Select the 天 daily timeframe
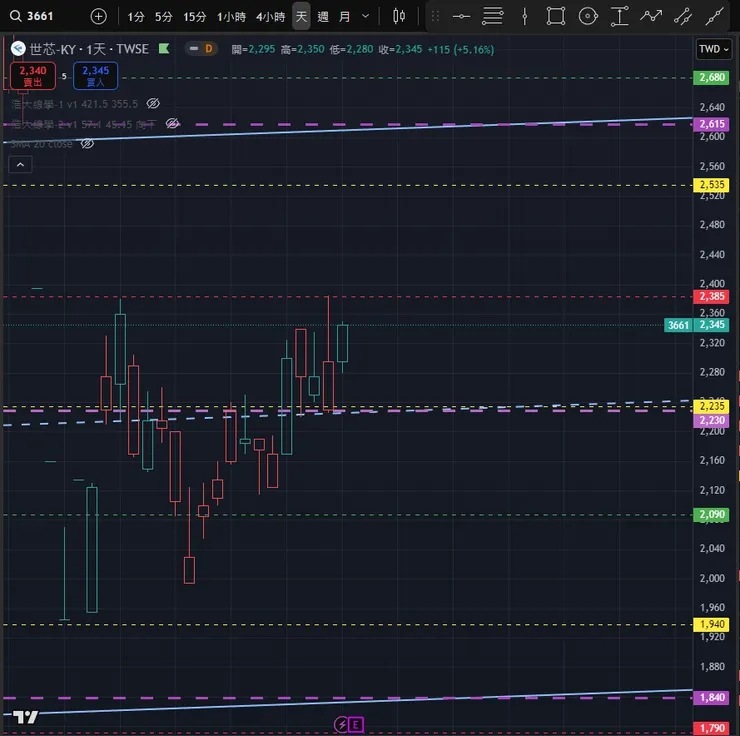 [x=301, y=17]
